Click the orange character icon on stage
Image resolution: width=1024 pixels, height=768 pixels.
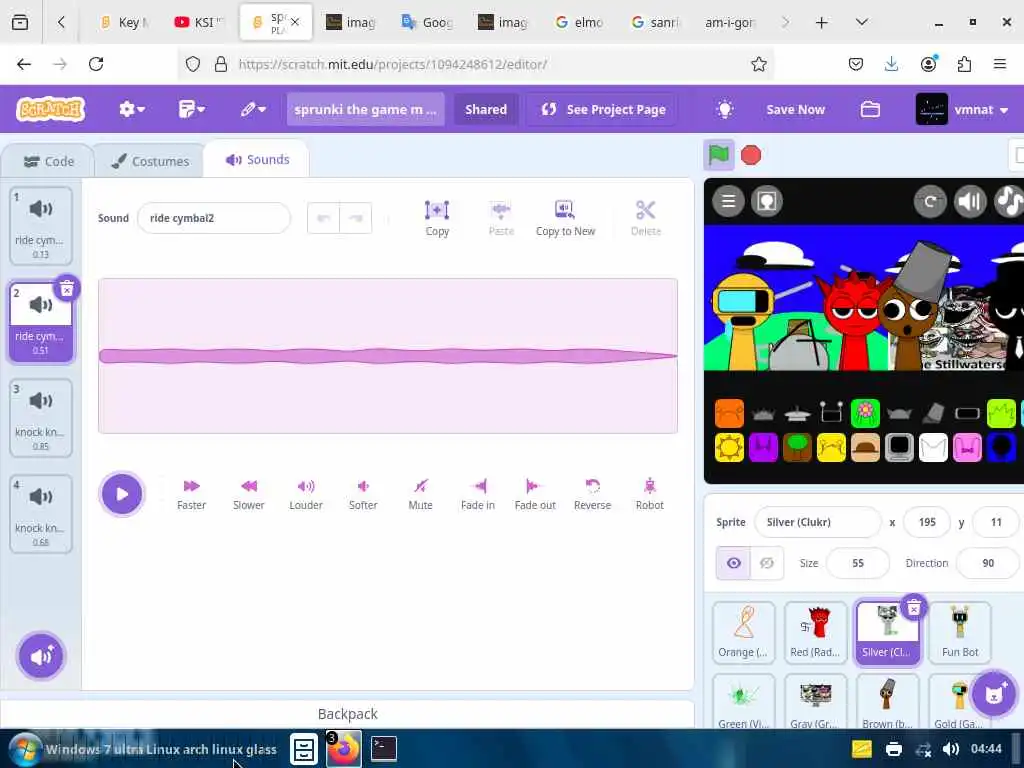pyautogui.click(x=729, y=413)
